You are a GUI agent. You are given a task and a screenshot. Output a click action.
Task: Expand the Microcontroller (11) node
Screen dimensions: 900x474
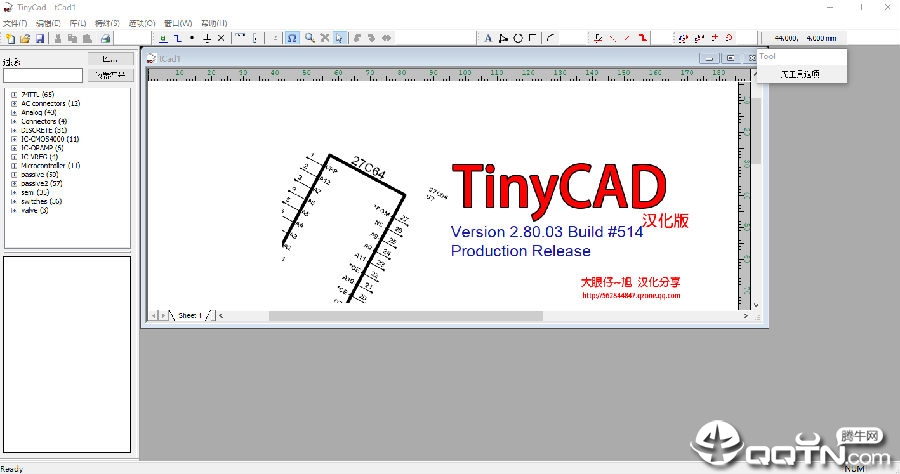(14, 166)
